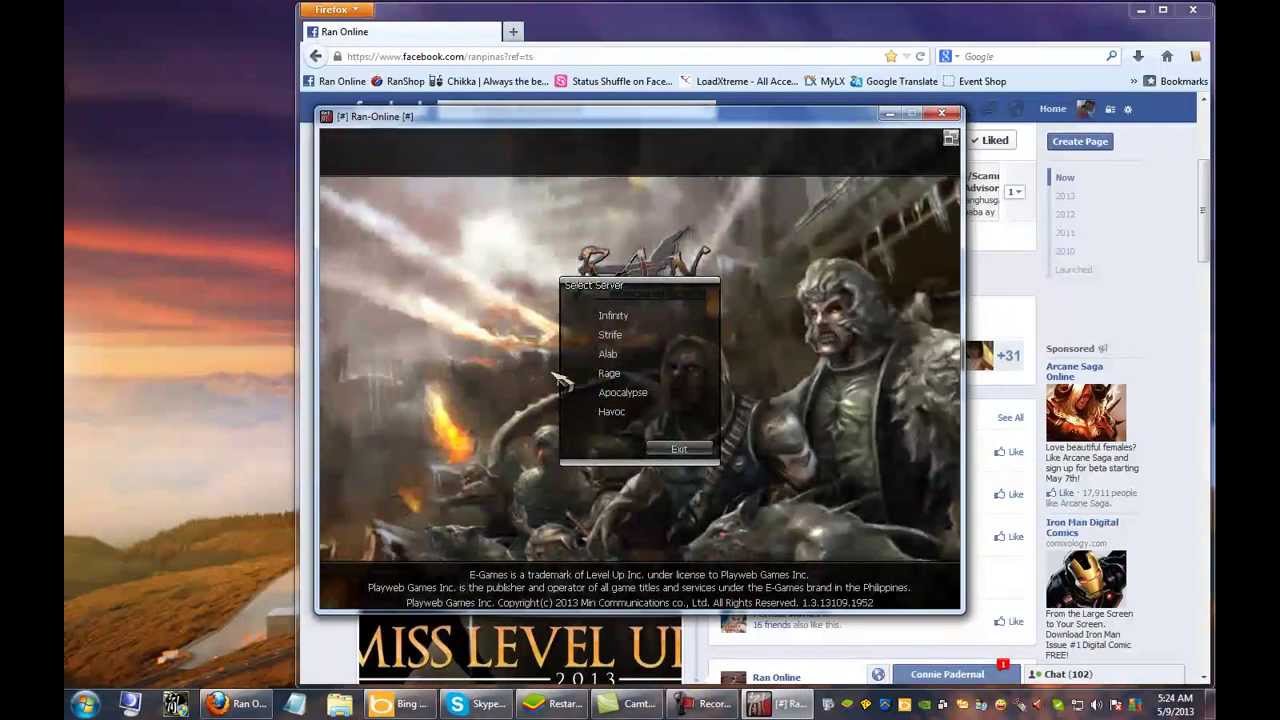Open Facebook privacy shortcuts lock icon

[x=1110, y=109]
